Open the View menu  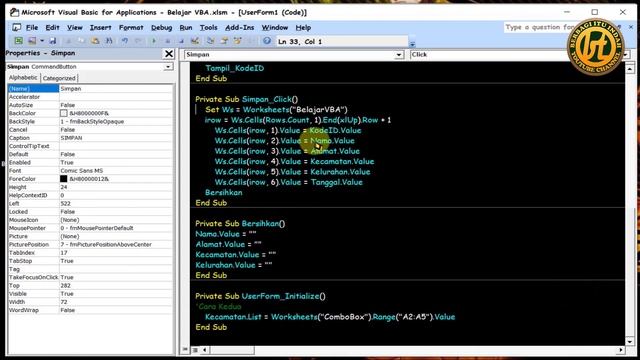coord(75,27)
